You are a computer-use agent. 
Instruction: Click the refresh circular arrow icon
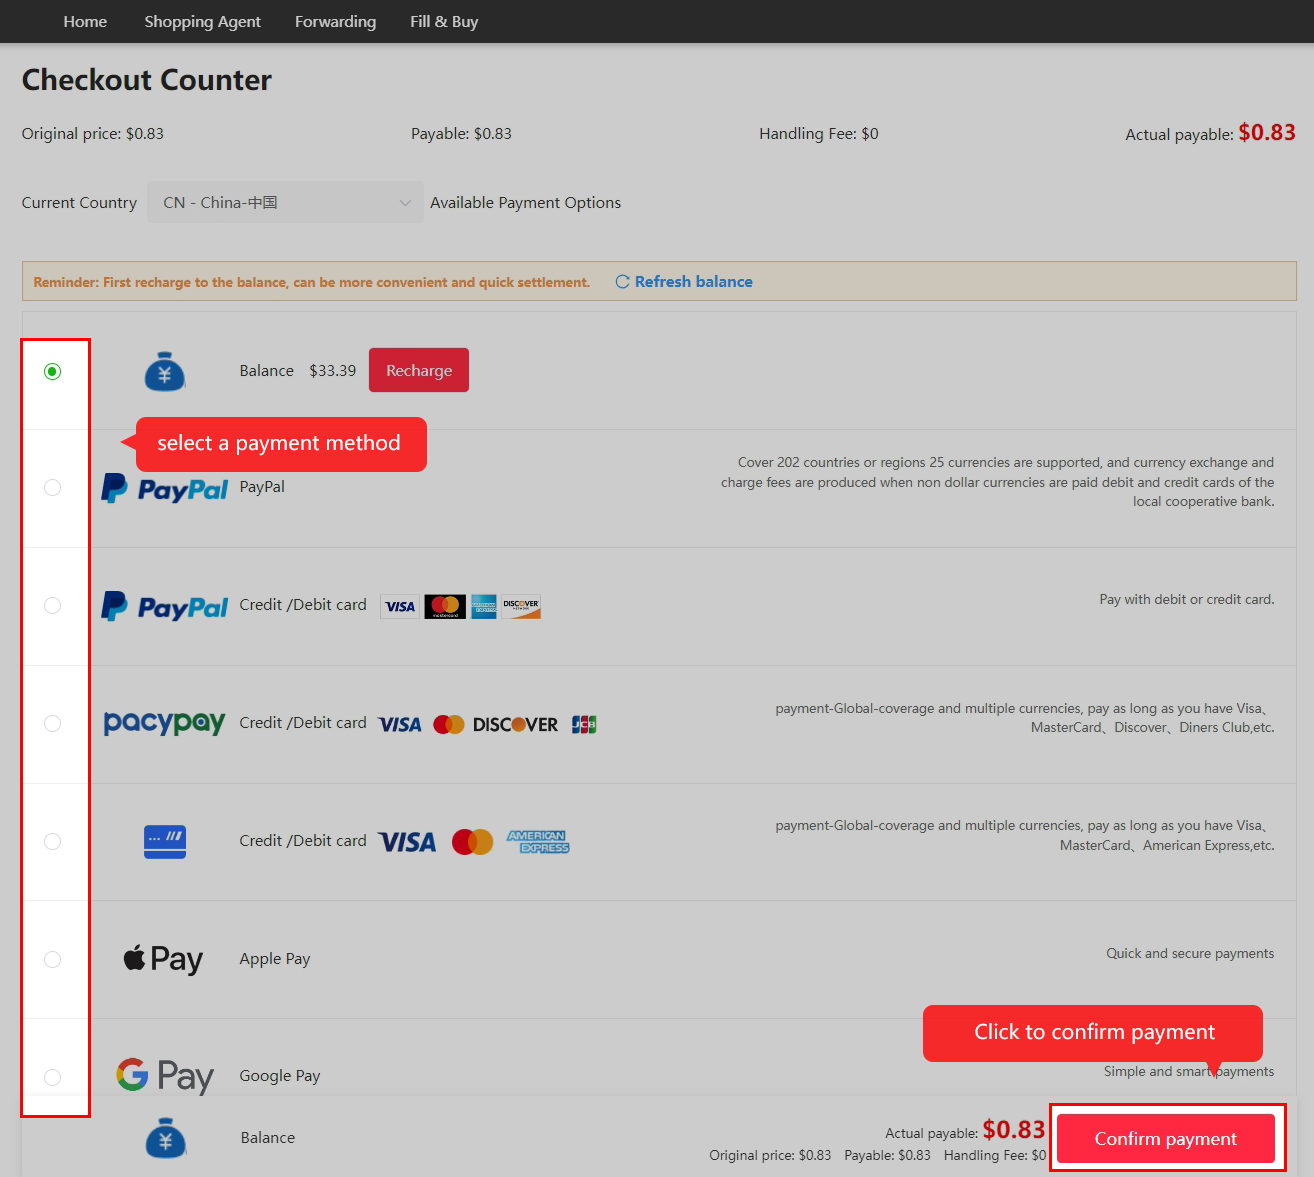pos(622,282)
